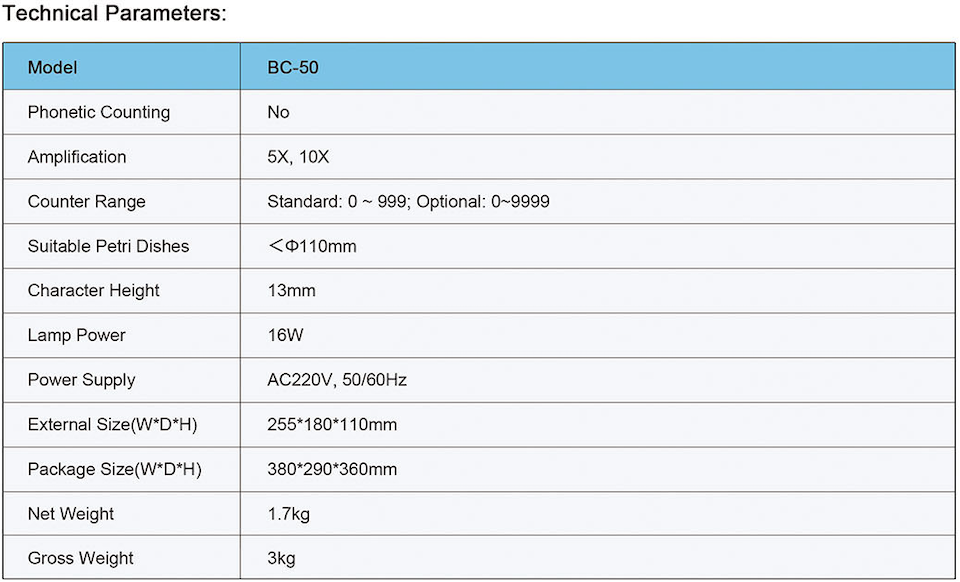Select the 'Suitable Petri Dishes' label

[108, 246]
